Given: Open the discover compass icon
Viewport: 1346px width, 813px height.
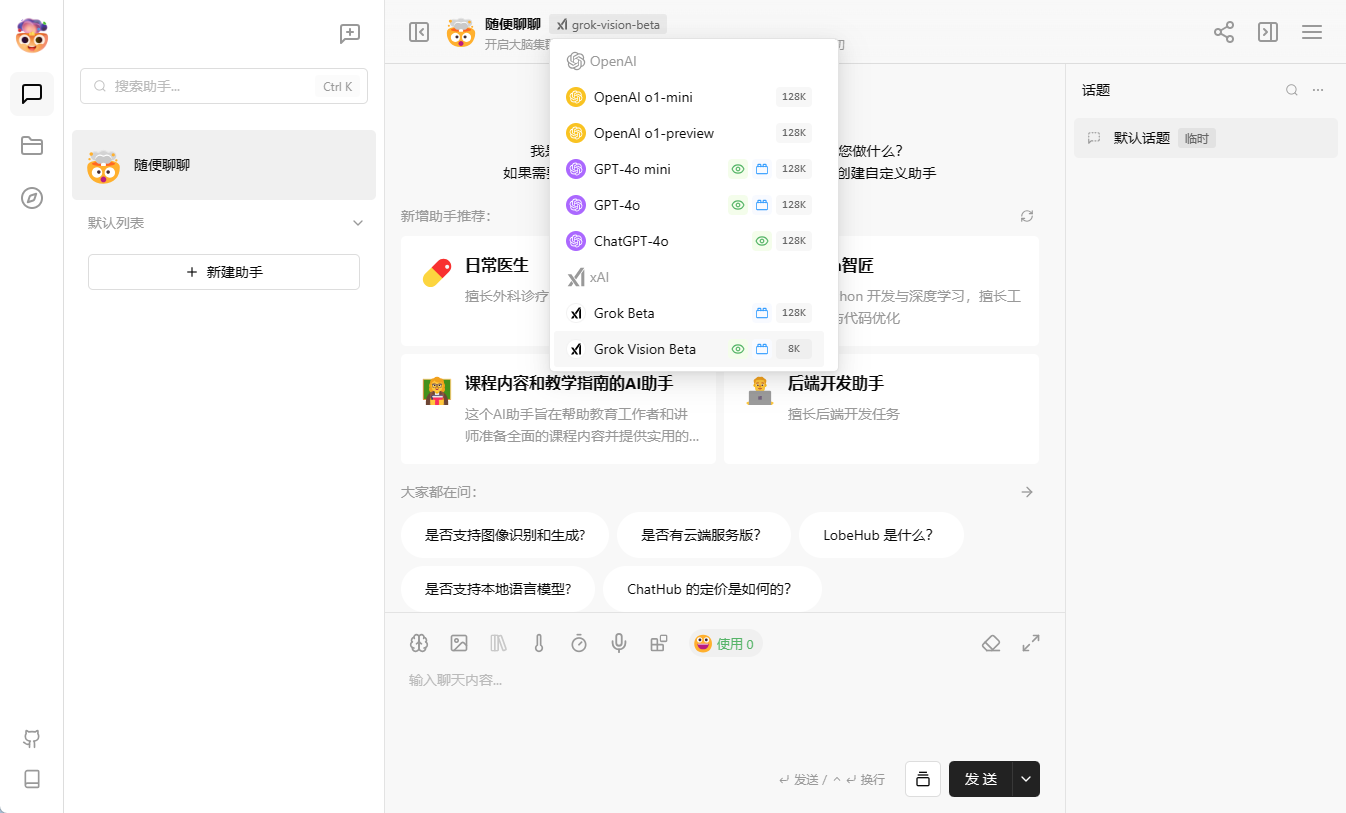Looking at the screenshot, I should [x=32, y=198].
